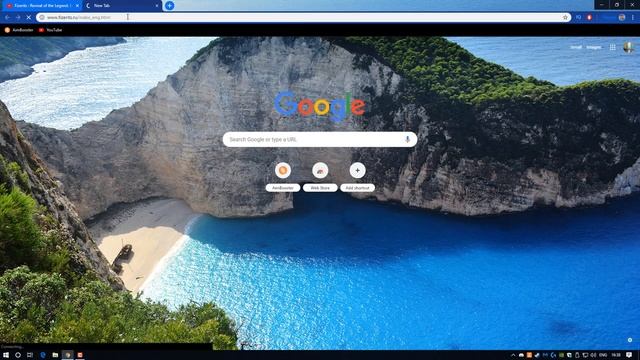Image resolution: width=640 pixels, height=360 pixels.
Task: Bookmark this page with the star icon
Action: click(565, 18)
